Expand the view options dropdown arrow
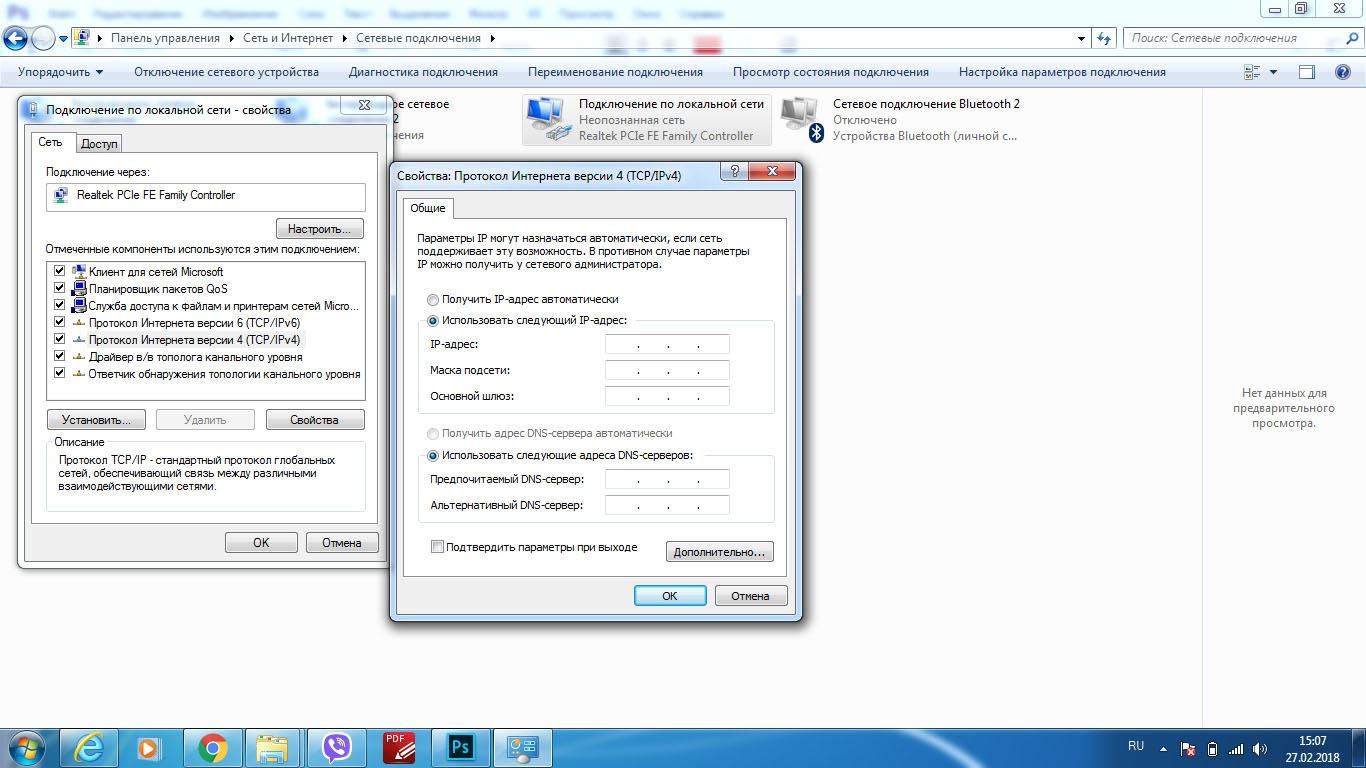1366x768 pixels. pos(1273,72)
